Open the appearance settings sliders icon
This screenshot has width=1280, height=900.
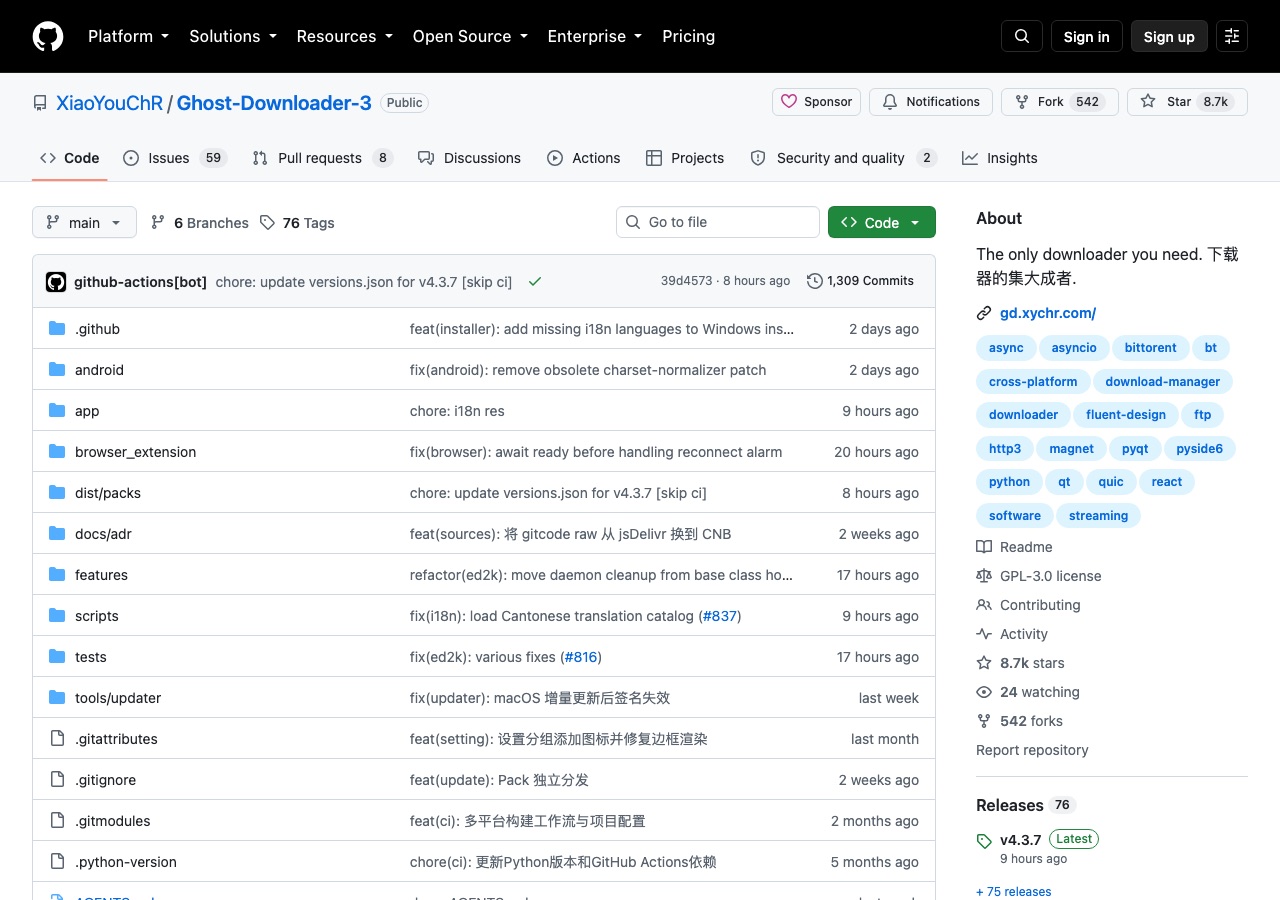point(1232,36)
